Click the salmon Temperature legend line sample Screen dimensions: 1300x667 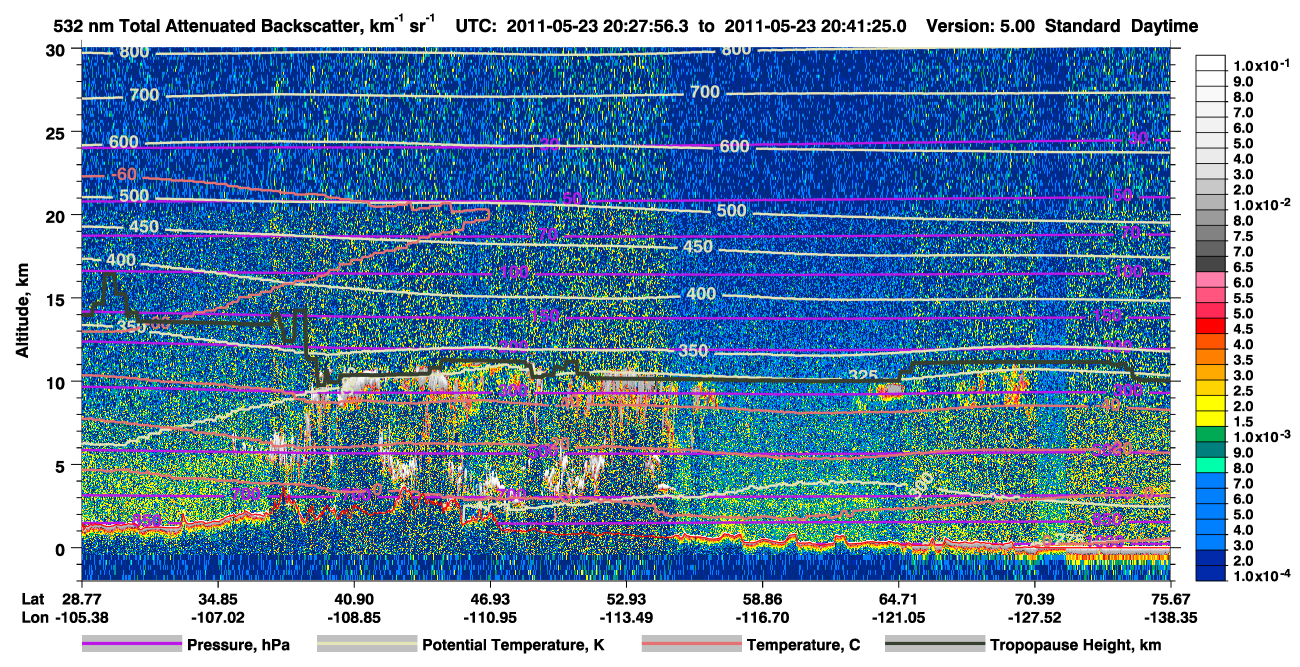[691, 645]
